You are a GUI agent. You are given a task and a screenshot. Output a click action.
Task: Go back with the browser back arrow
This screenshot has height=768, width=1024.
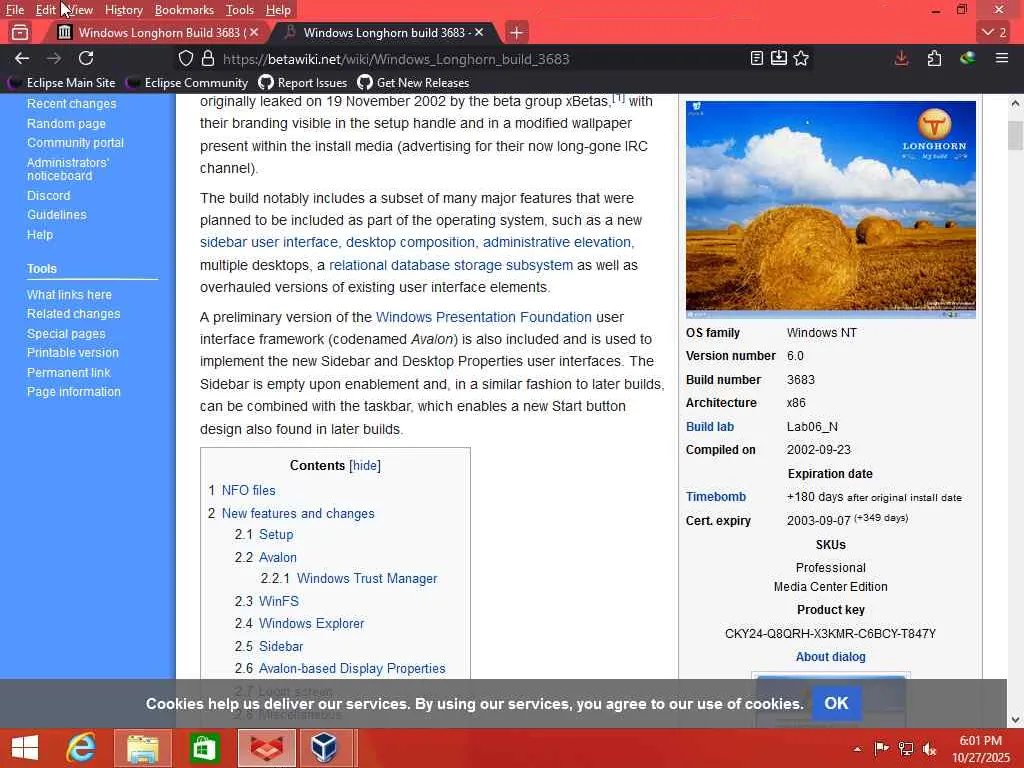click(22, 58)
